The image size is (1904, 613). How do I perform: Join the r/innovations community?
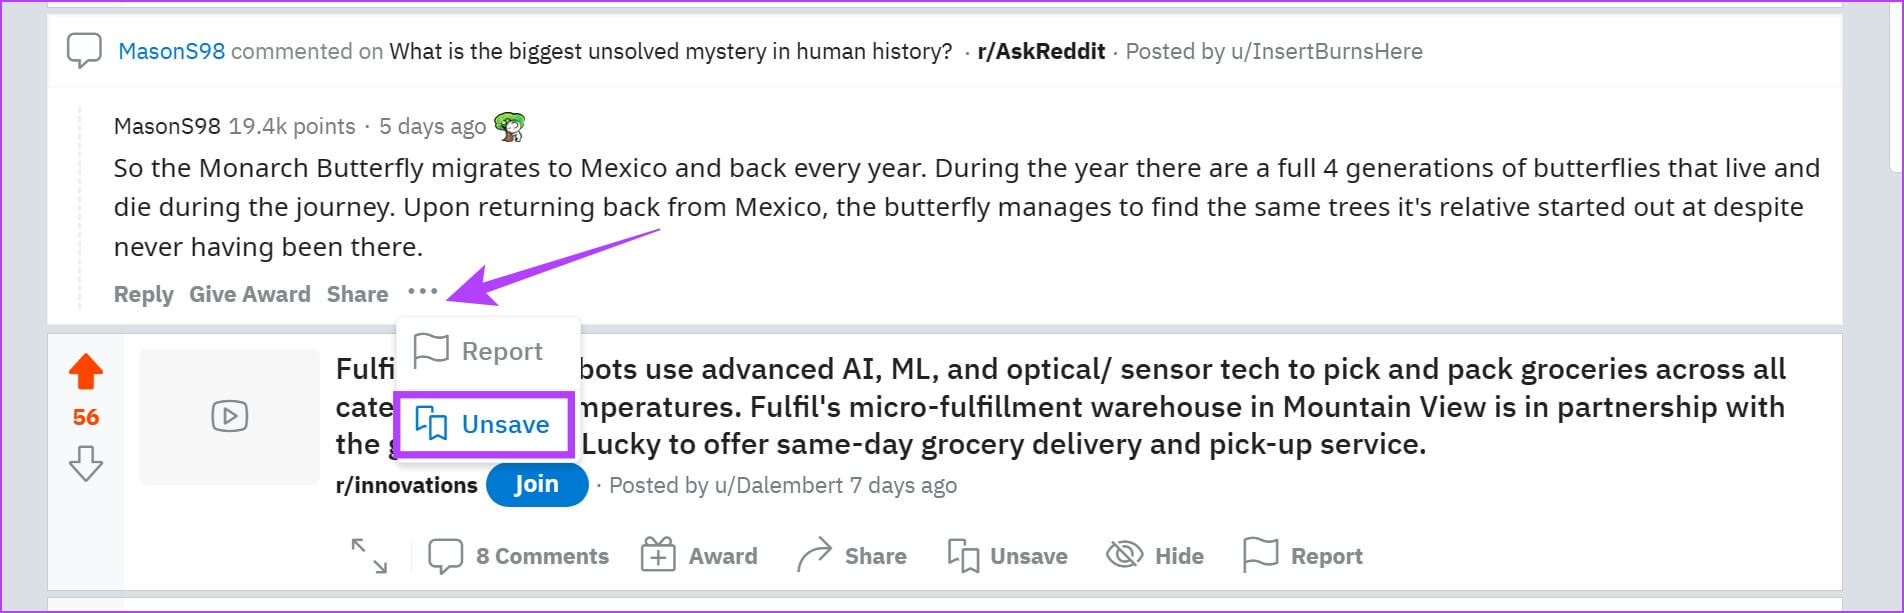click(x=537, y=485)
